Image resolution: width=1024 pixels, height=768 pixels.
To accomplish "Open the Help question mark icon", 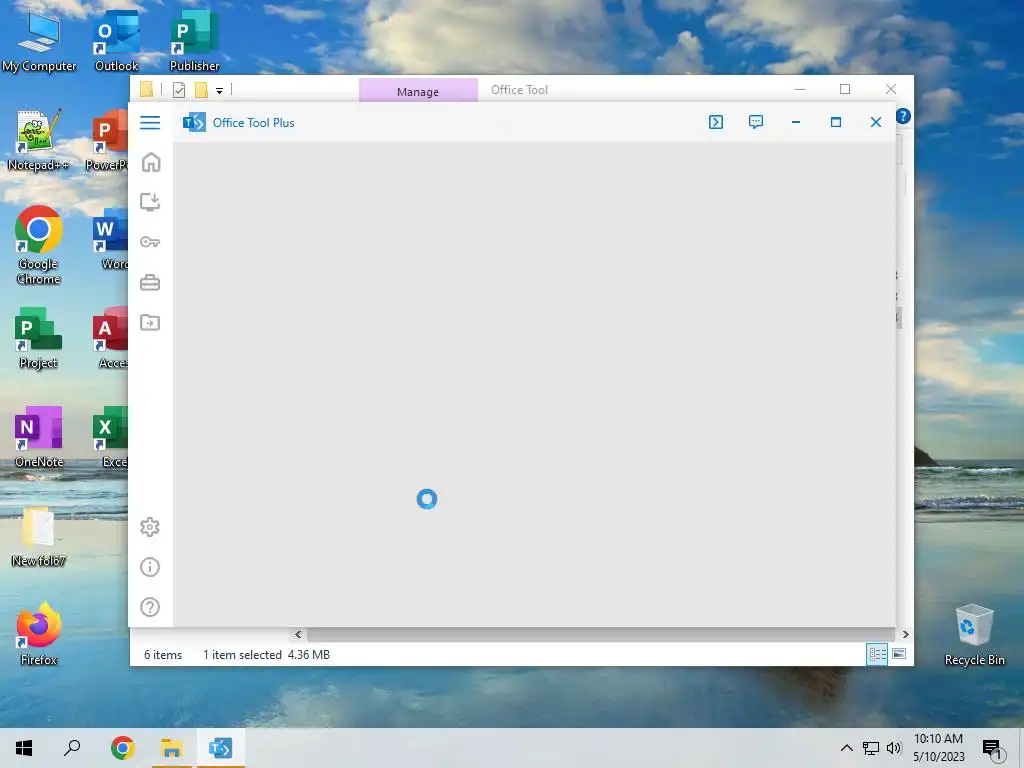I will pyautogui.click(x=150, y=607).
